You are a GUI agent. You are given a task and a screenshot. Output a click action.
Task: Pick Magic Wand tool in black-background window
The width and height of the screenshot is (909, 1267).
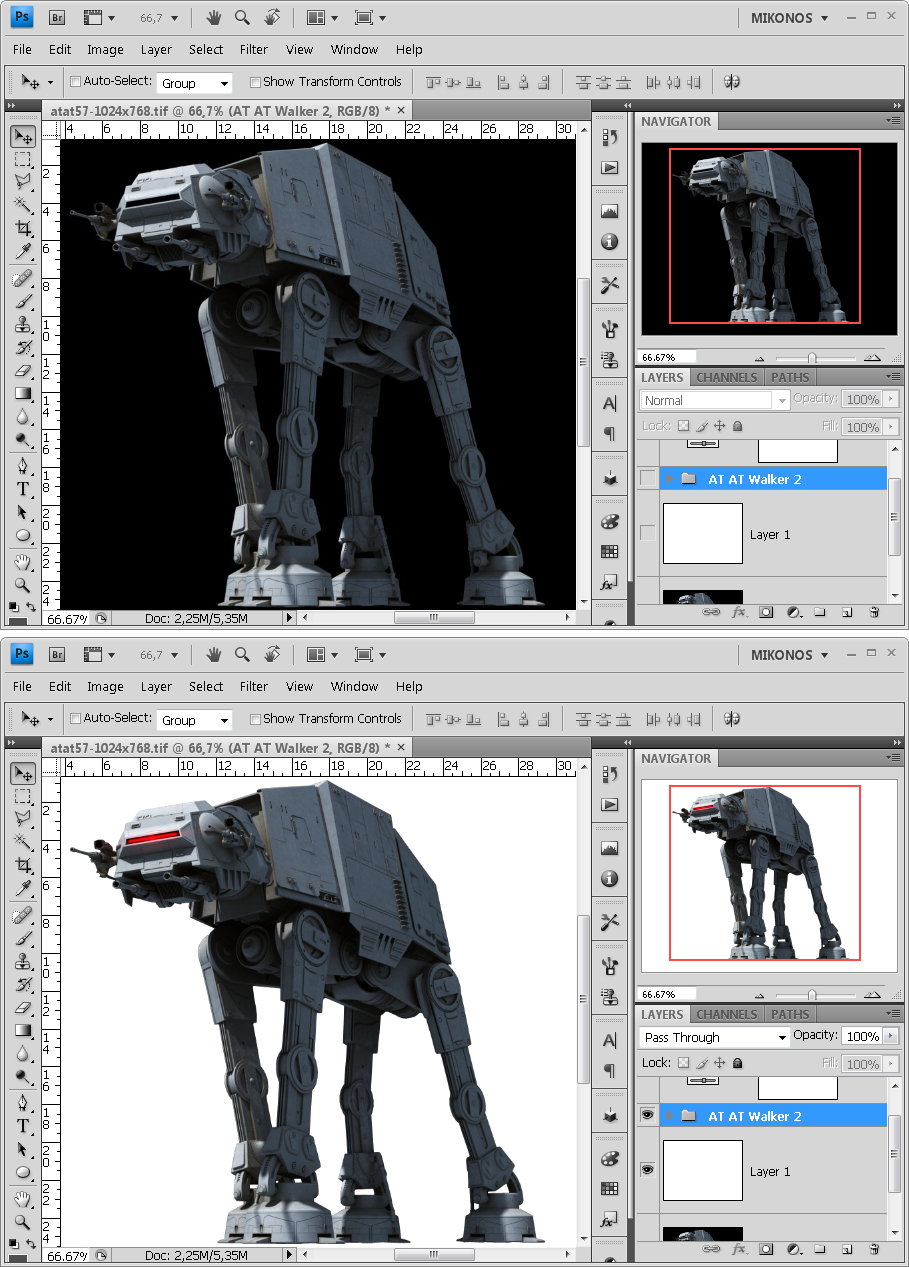click(x=23, y=205)
